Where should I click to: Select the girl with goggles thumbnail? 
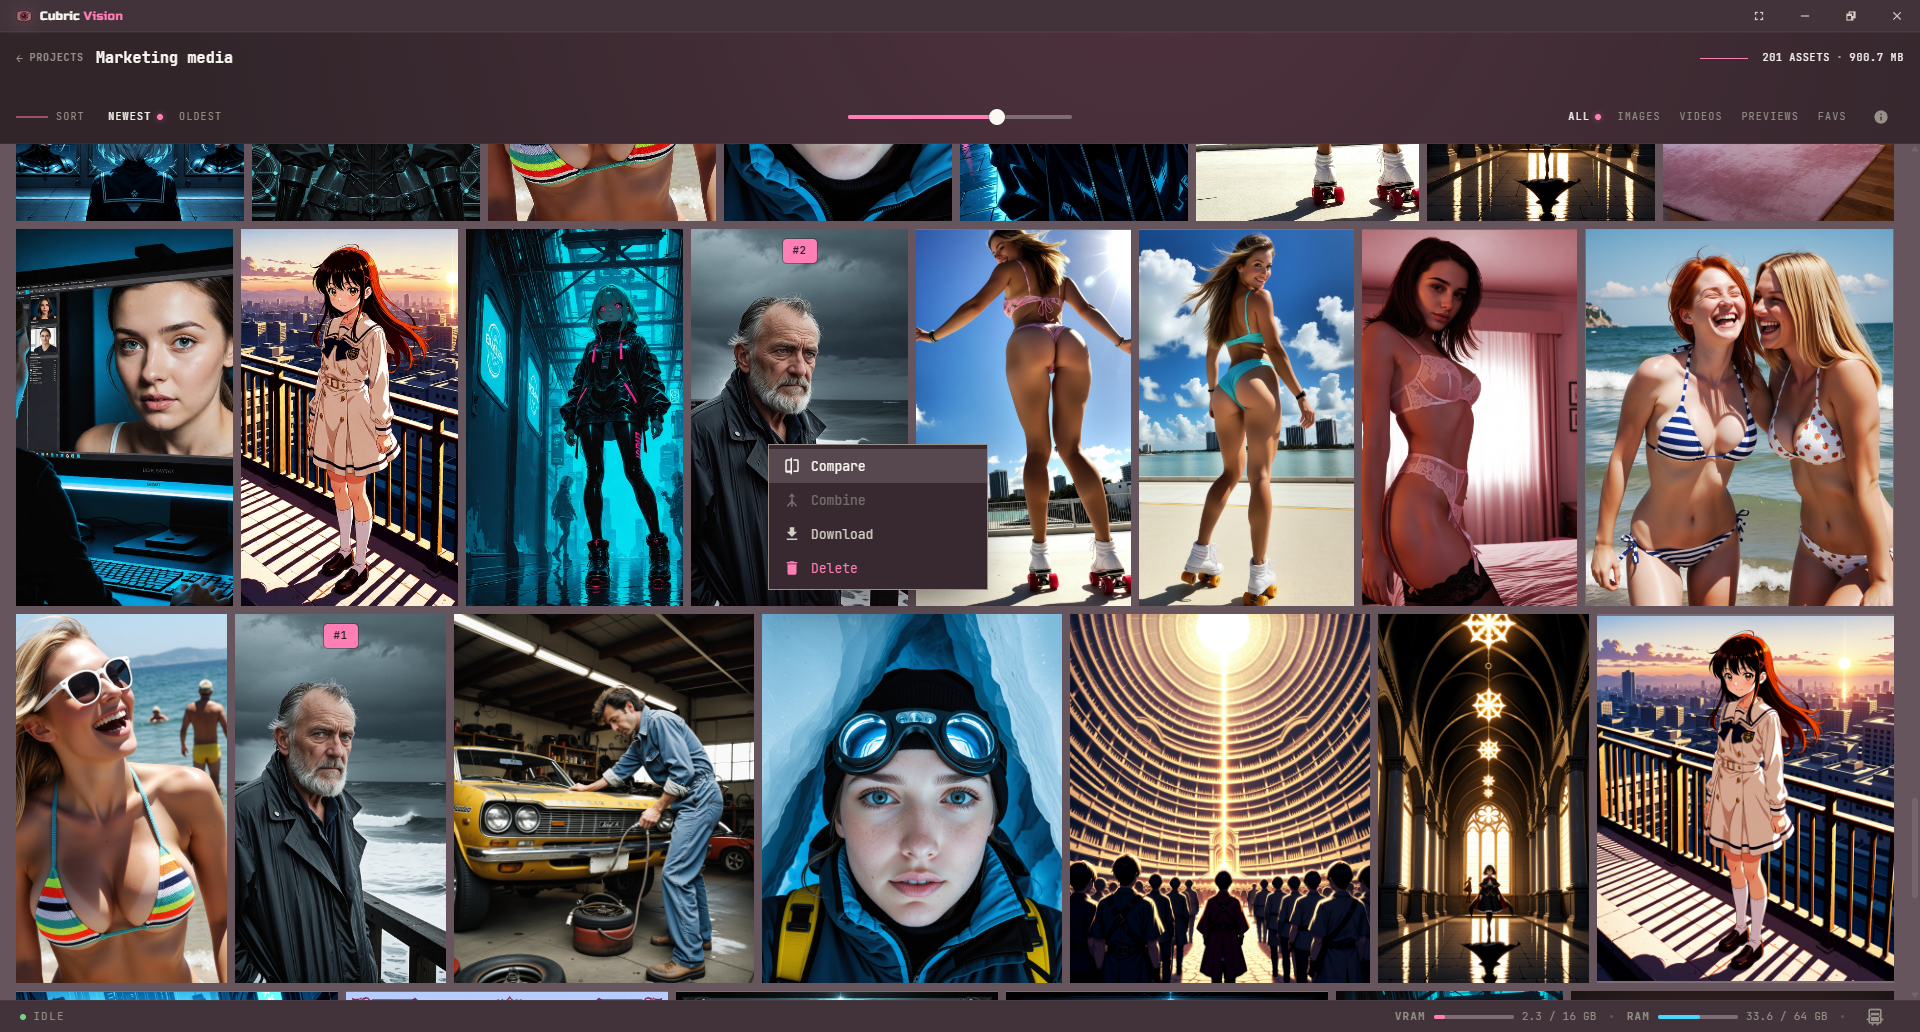tap(912, 798)
